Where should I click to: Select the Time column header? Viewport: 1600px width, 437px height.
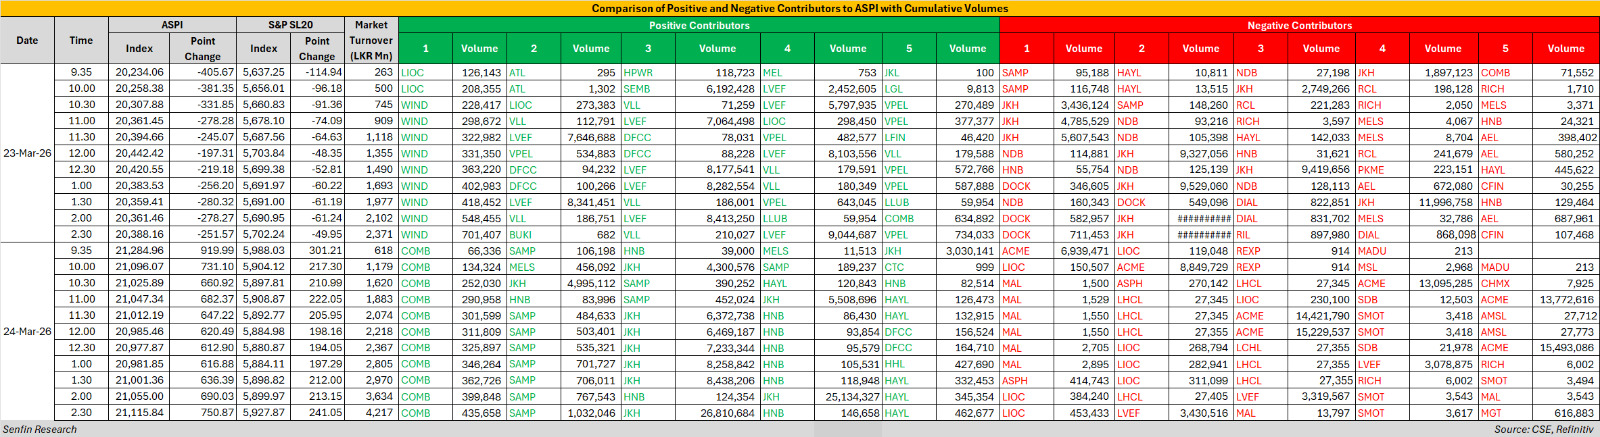tap(81, 41)
